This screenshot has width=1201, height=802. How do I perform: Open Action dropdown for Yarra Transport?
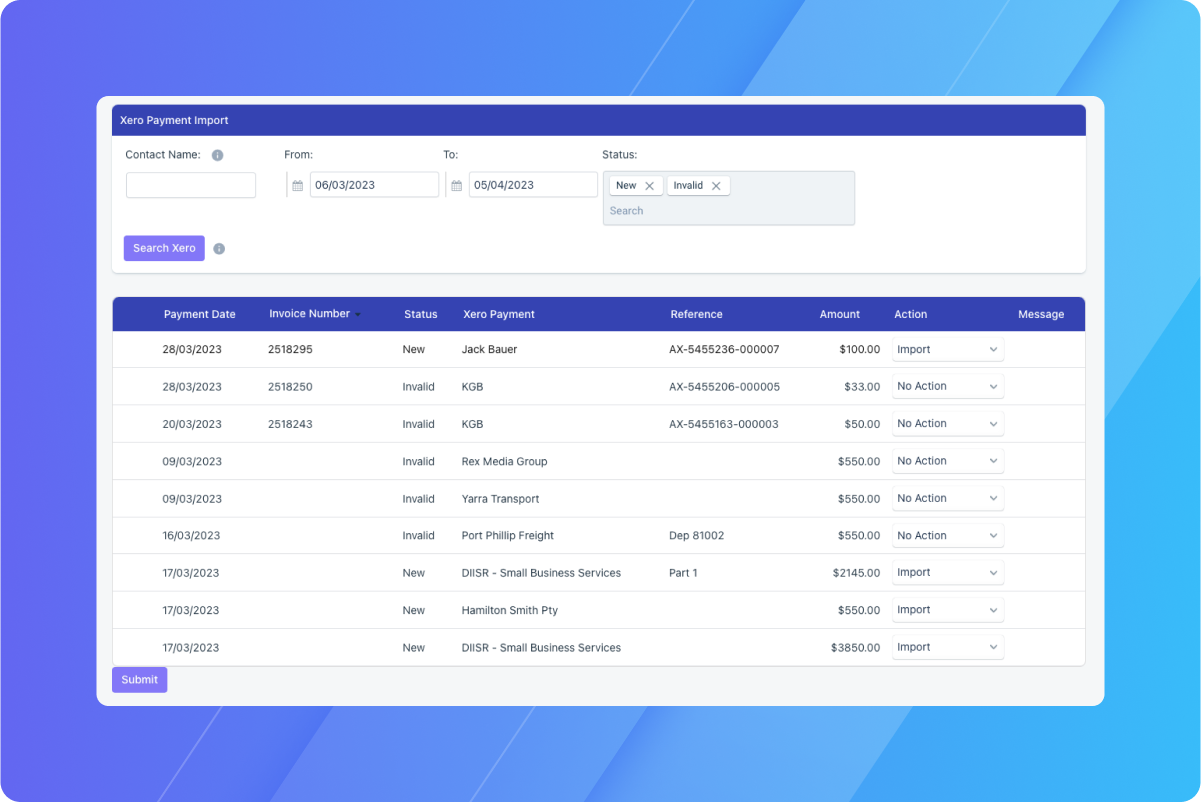pyautogui.click(x=947, y=498)
